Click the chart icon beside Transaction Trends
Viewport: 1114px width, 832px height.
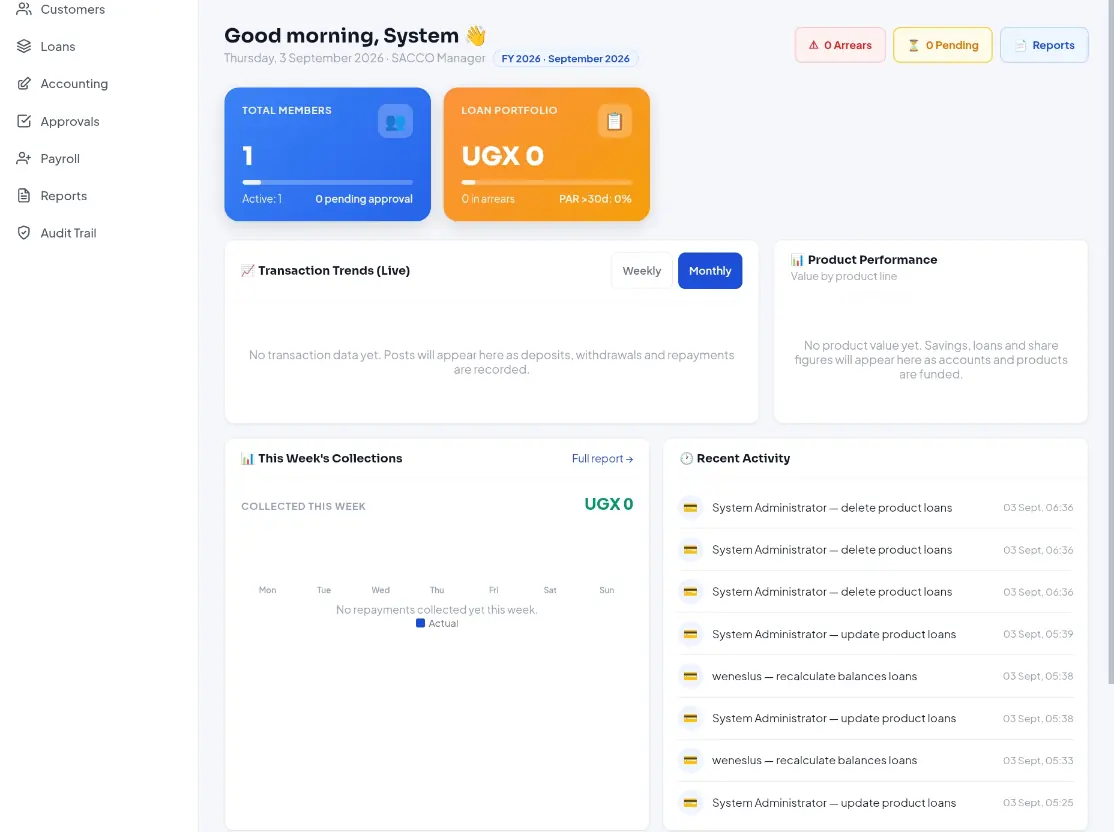(247, 271)
